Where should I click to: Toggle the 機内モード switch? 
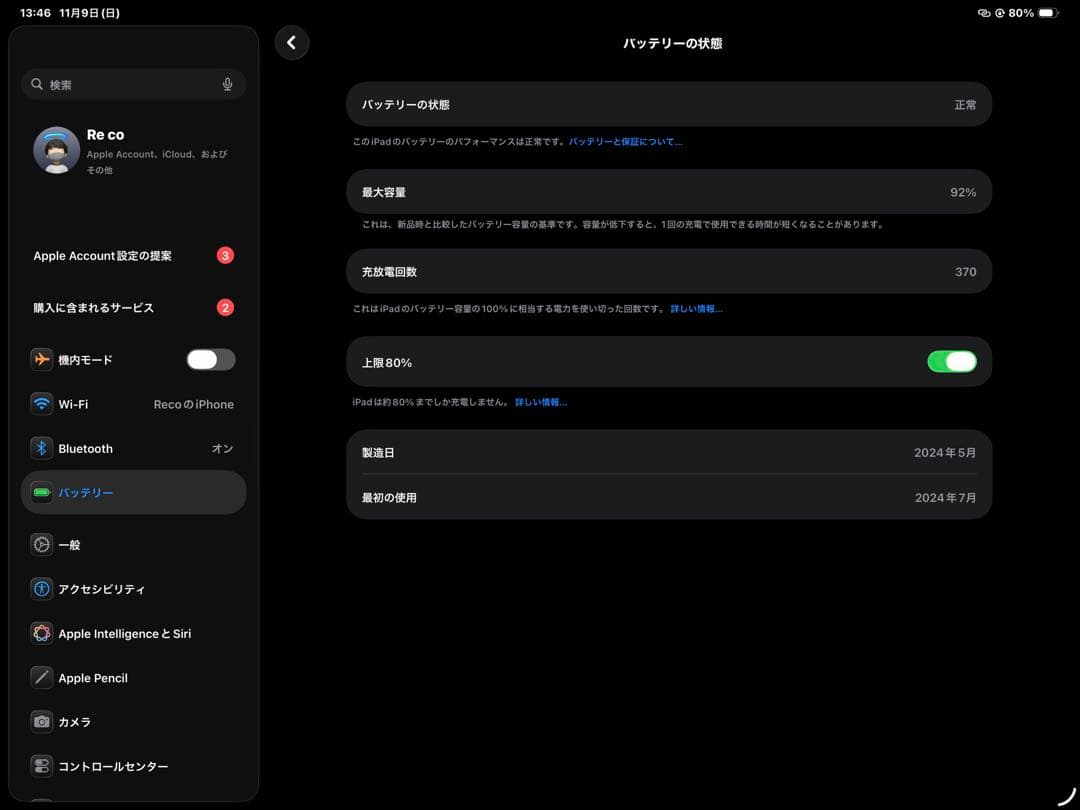pyautogui.click(x=210, y=360)
